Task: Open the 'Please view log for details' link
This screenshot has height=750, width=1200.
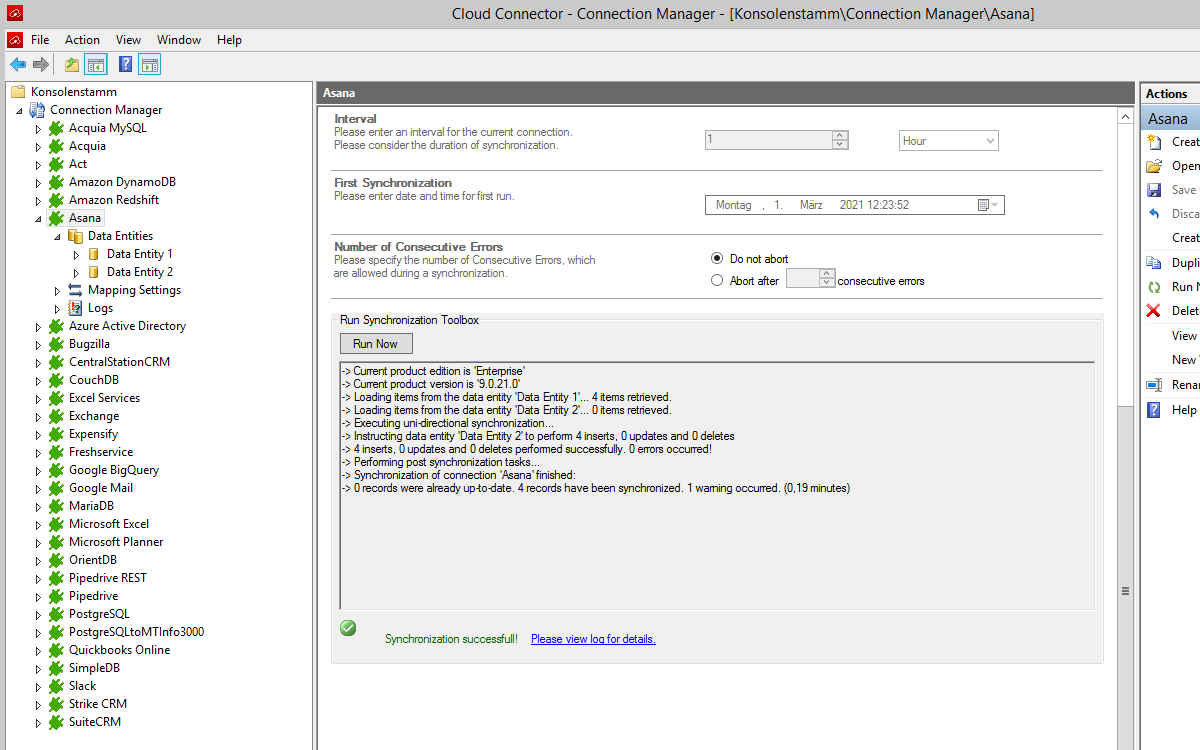Action: 593,639
